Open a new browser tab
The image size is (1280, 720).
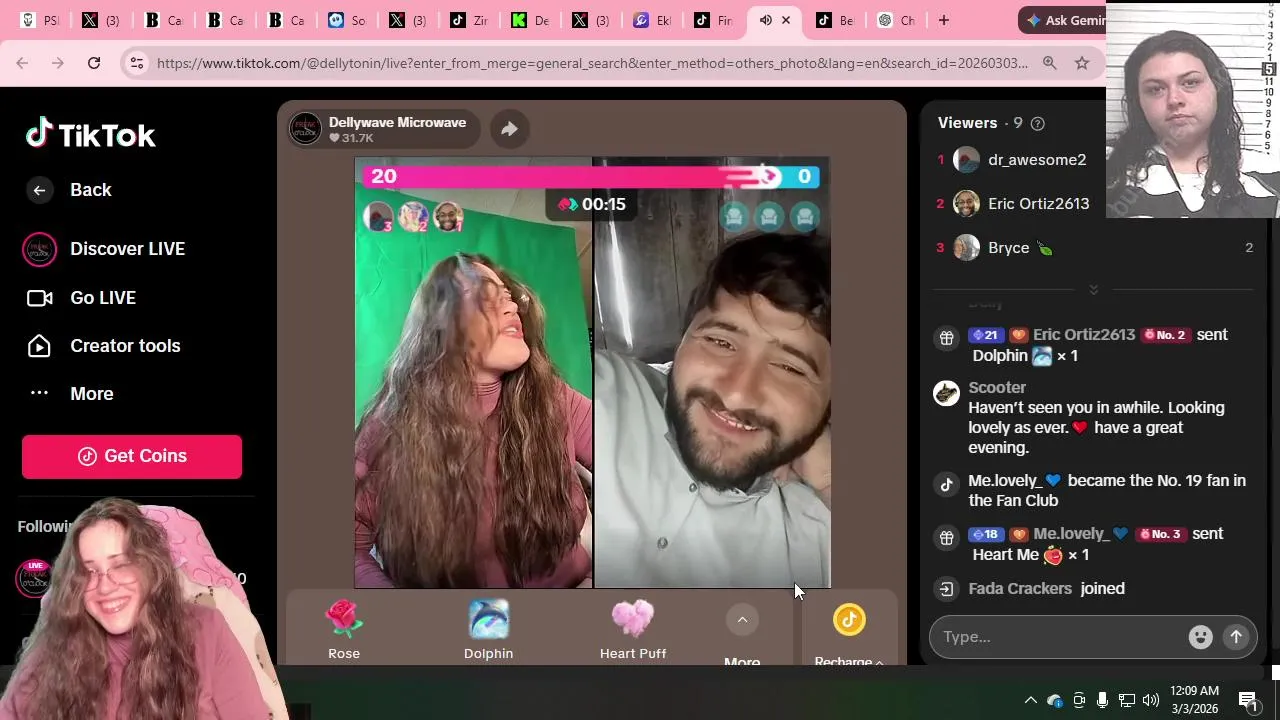(x=943, y=20)
